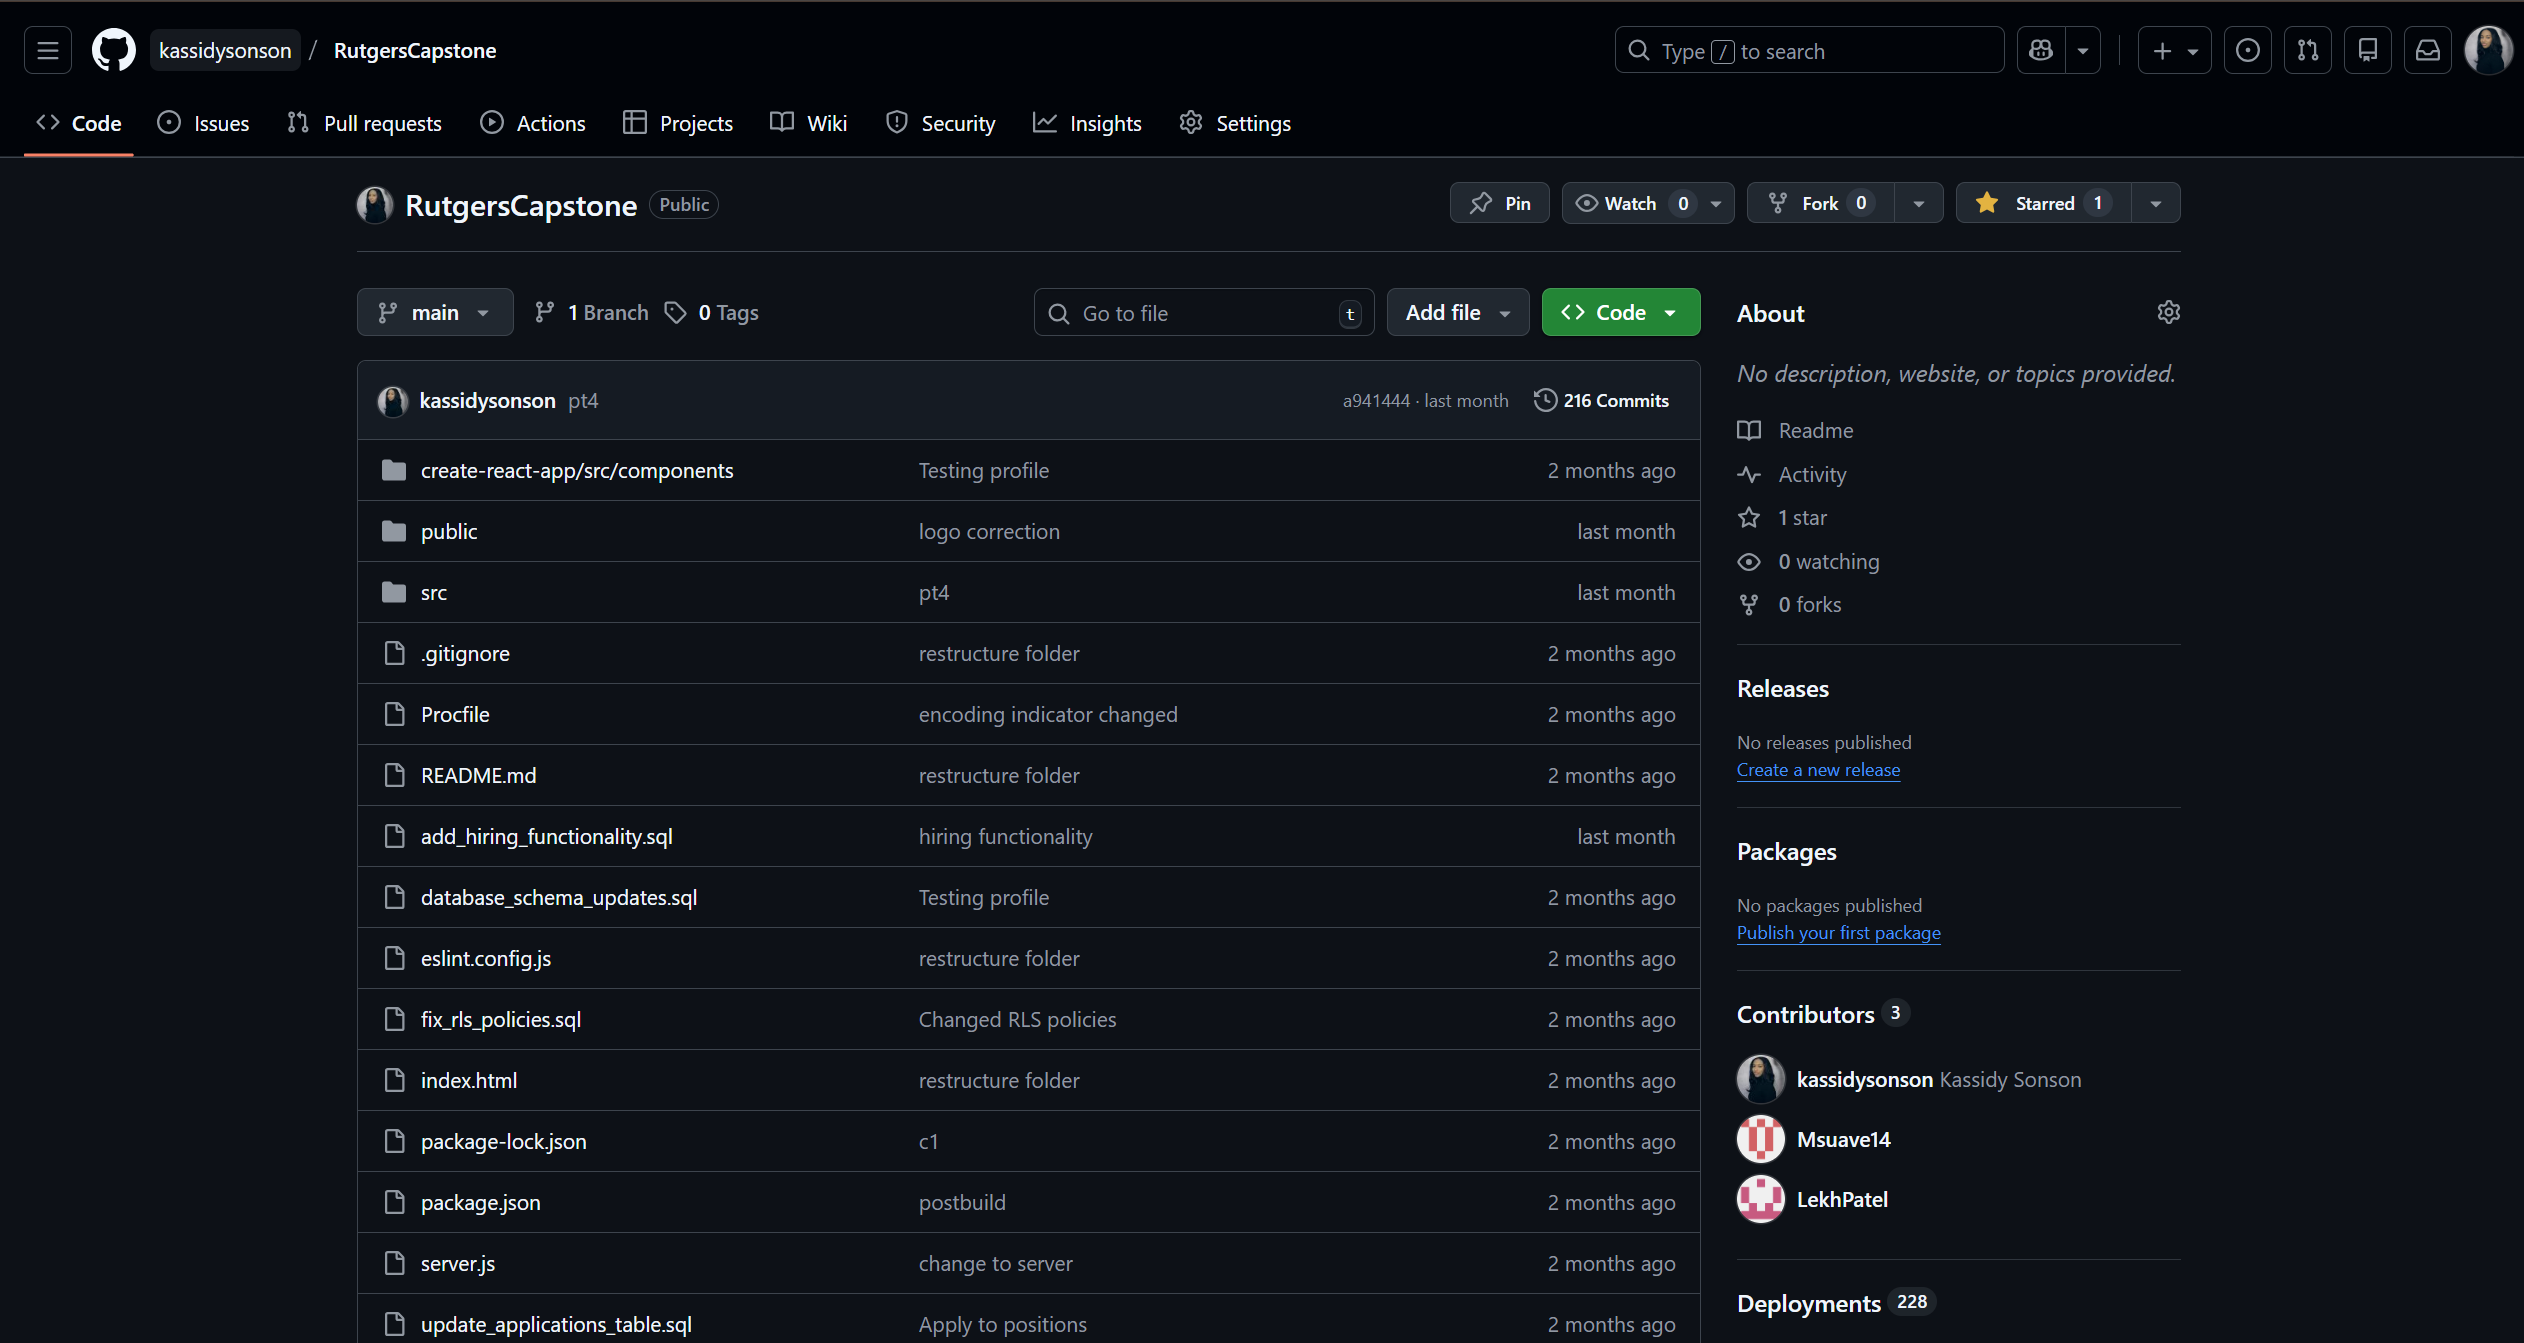Viewport: 2524px width, 1343px height.
Task: Toggle Pin for this repository
Action: [1499, 203]
